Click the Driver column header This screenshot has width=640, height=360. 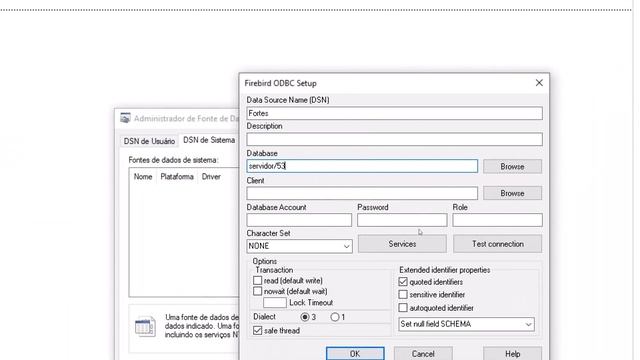211,177
